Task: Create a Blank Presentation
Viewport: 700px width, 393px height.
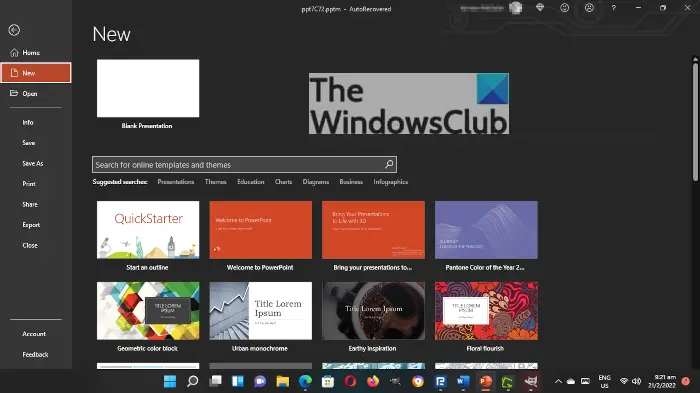Action: click(x=148, y=88)
